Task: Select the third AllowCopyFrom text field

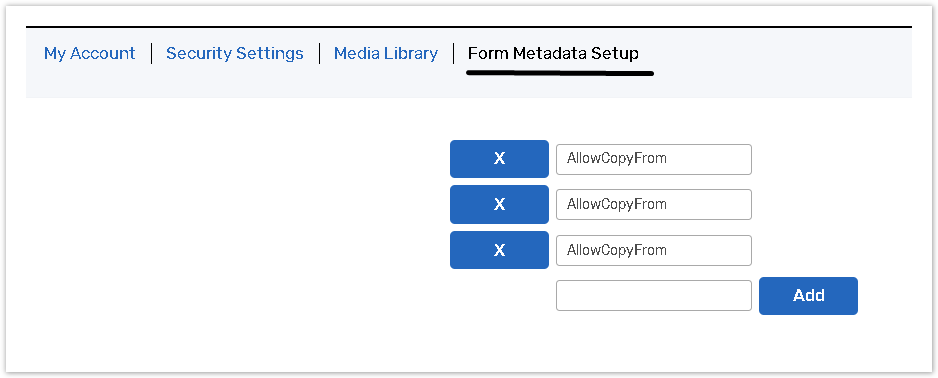Action: [x=654, y=250]
